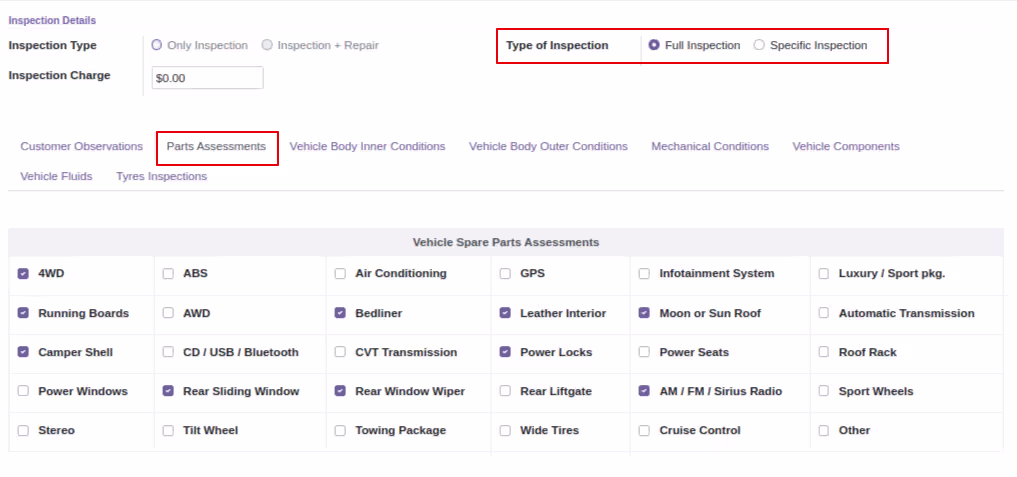Select the Only Inspection radio button
The width and height of the screenshot is (1017, 477).
pos(156,45)
